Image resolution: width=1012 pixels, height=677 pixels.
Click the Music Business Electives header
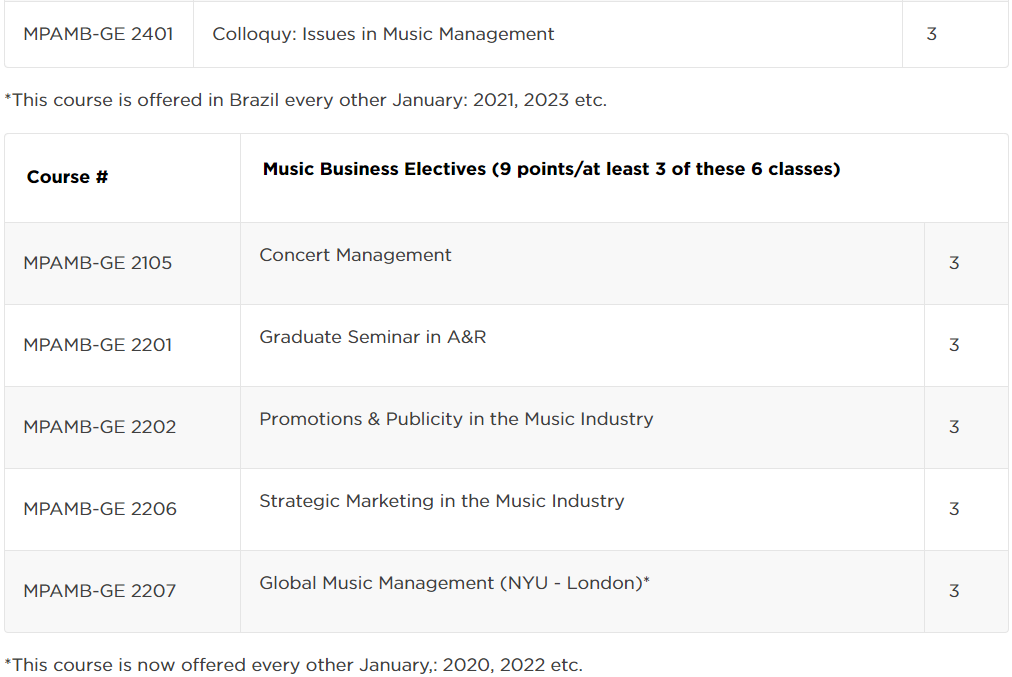pos(551,169)
